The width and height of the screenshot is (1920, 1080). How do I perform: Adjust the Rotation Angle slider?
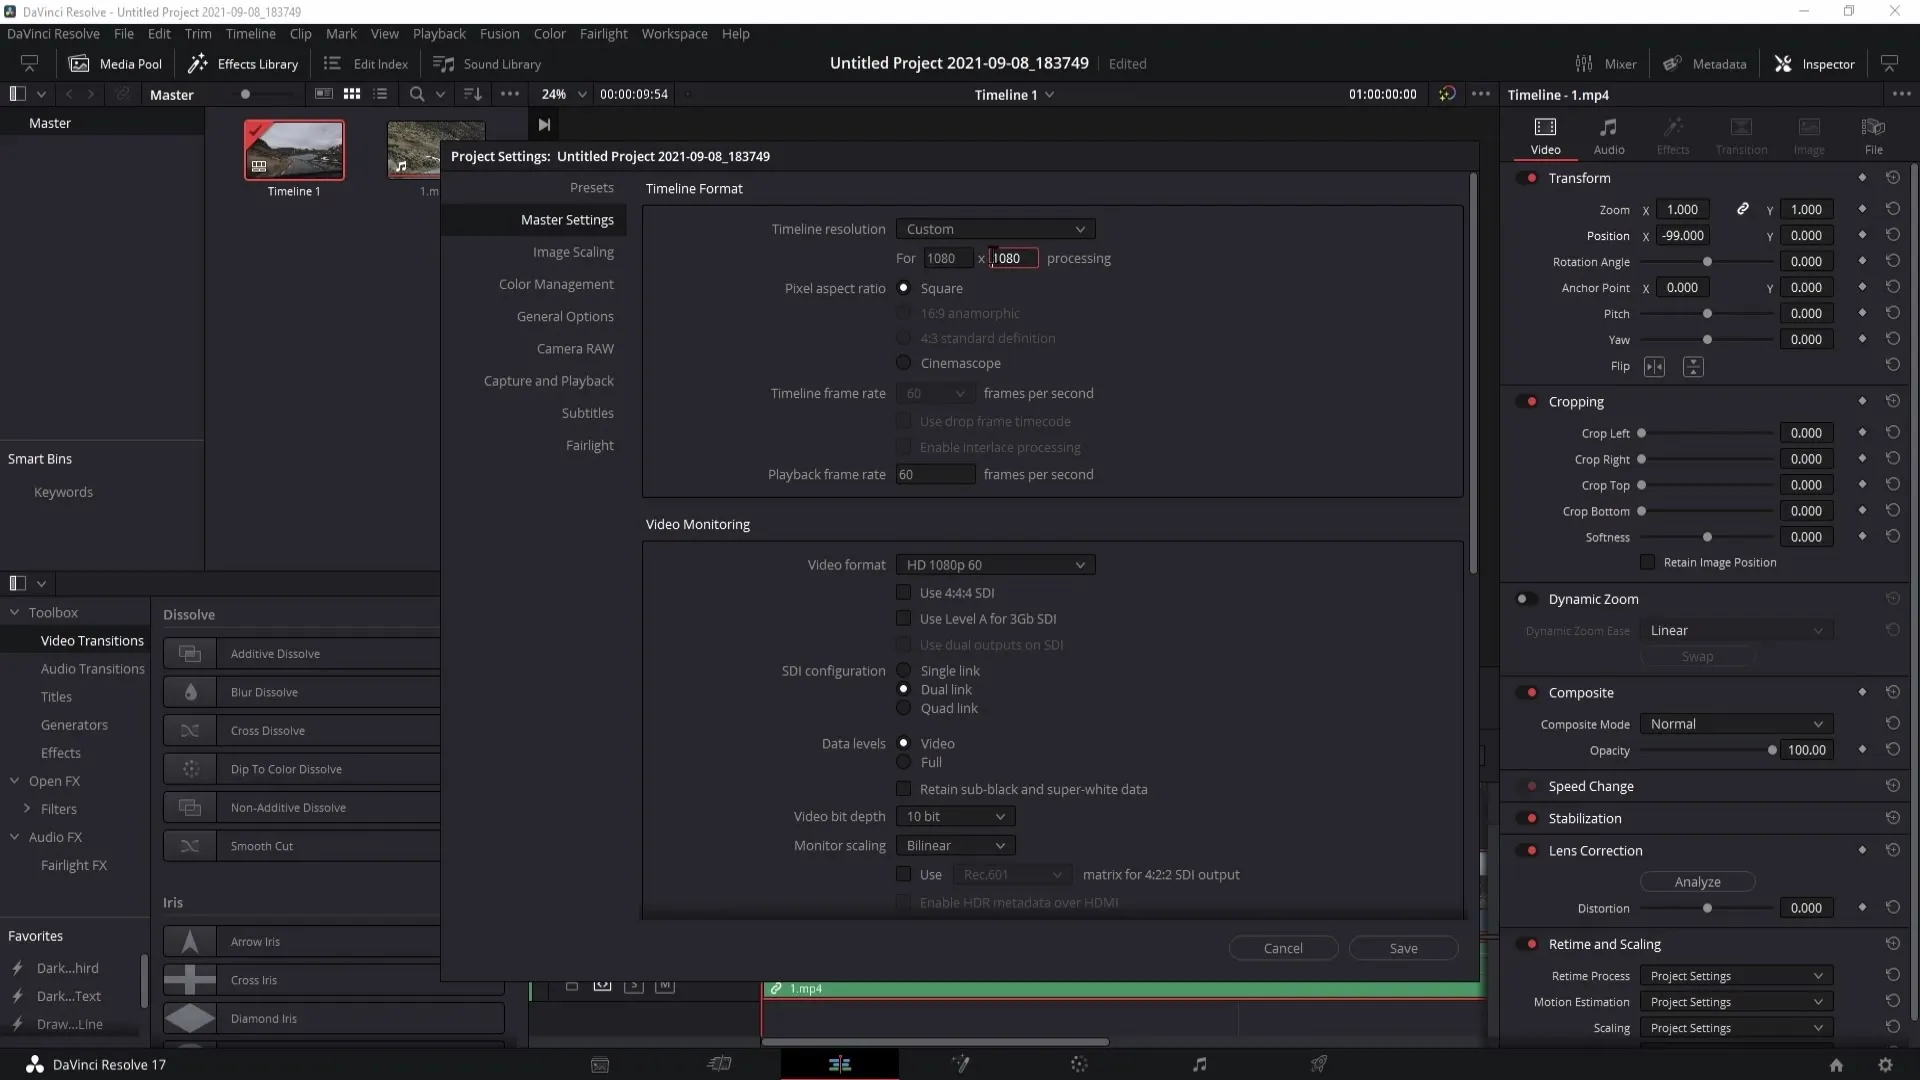[x=1707, y=262]
